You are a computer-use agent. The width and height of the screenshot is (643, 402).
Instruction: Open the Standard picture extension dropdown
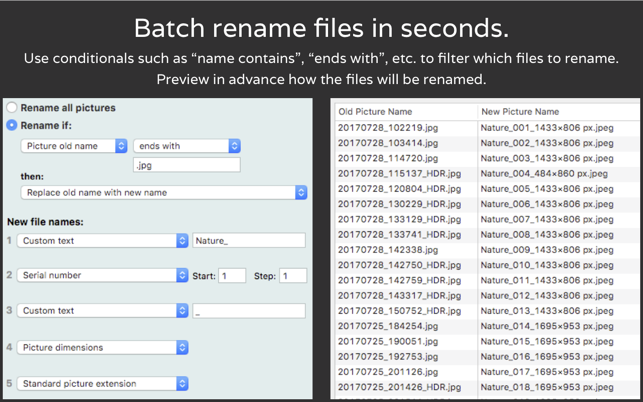[x=103, y=384]
